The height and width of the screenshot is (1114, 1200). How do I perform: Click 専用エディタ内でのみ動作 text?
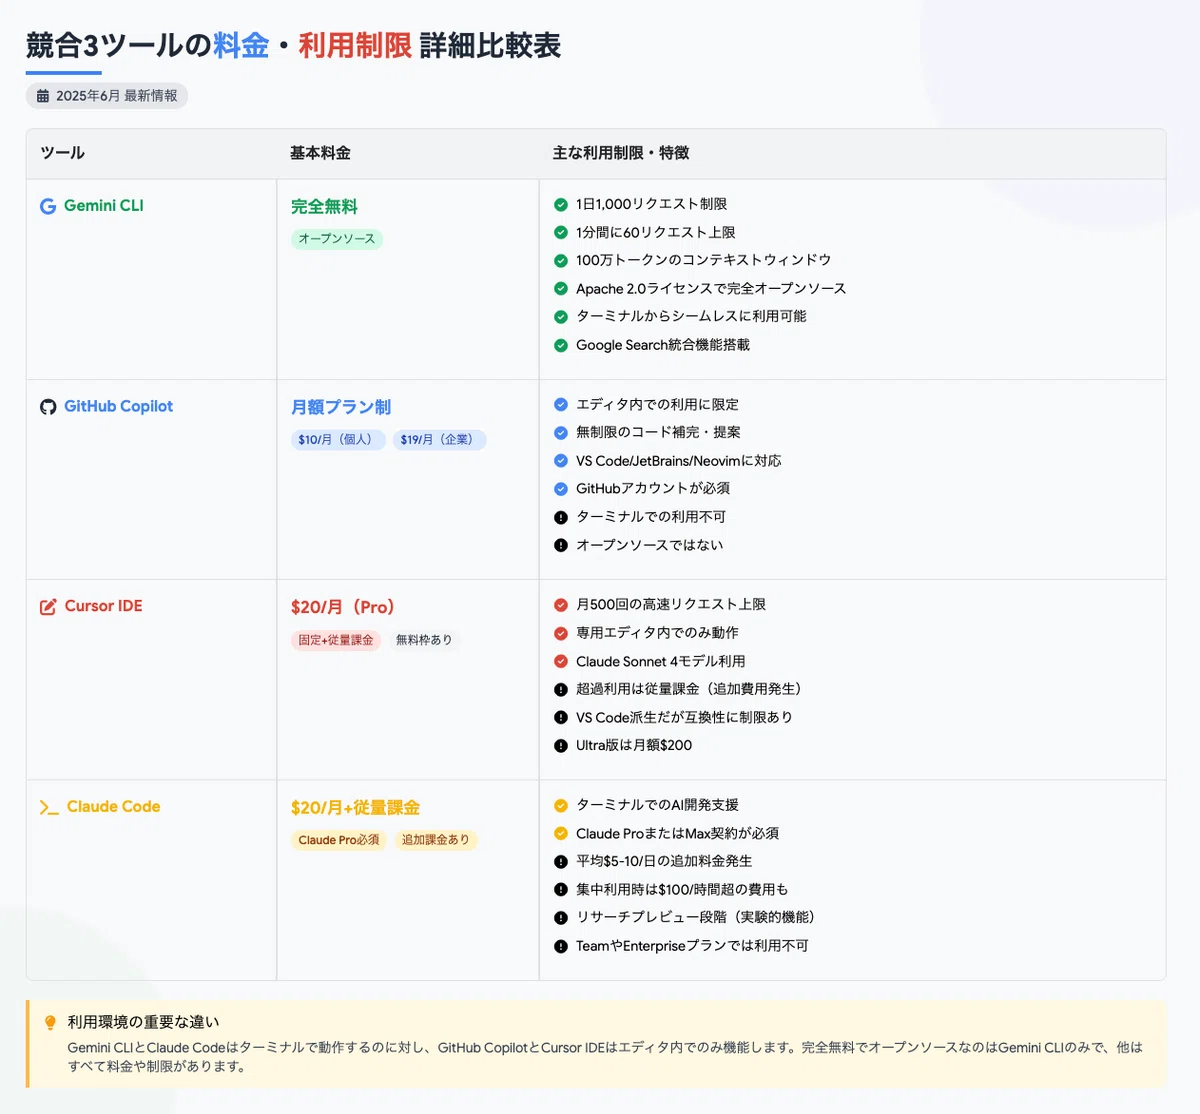[x=658, y=633]
